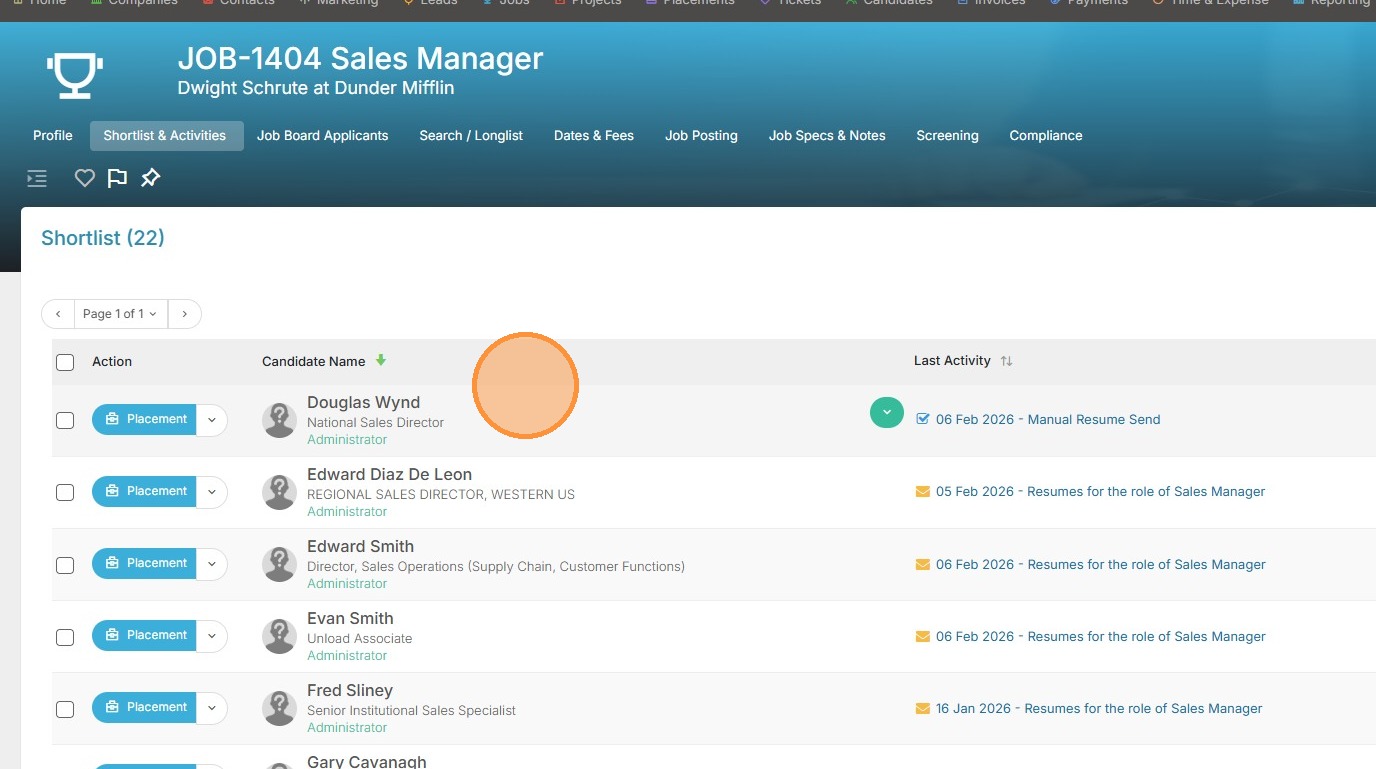Open Edward Smith candidate name link
The width and height of the screenshot is (1376, 769).
point(360,547)
